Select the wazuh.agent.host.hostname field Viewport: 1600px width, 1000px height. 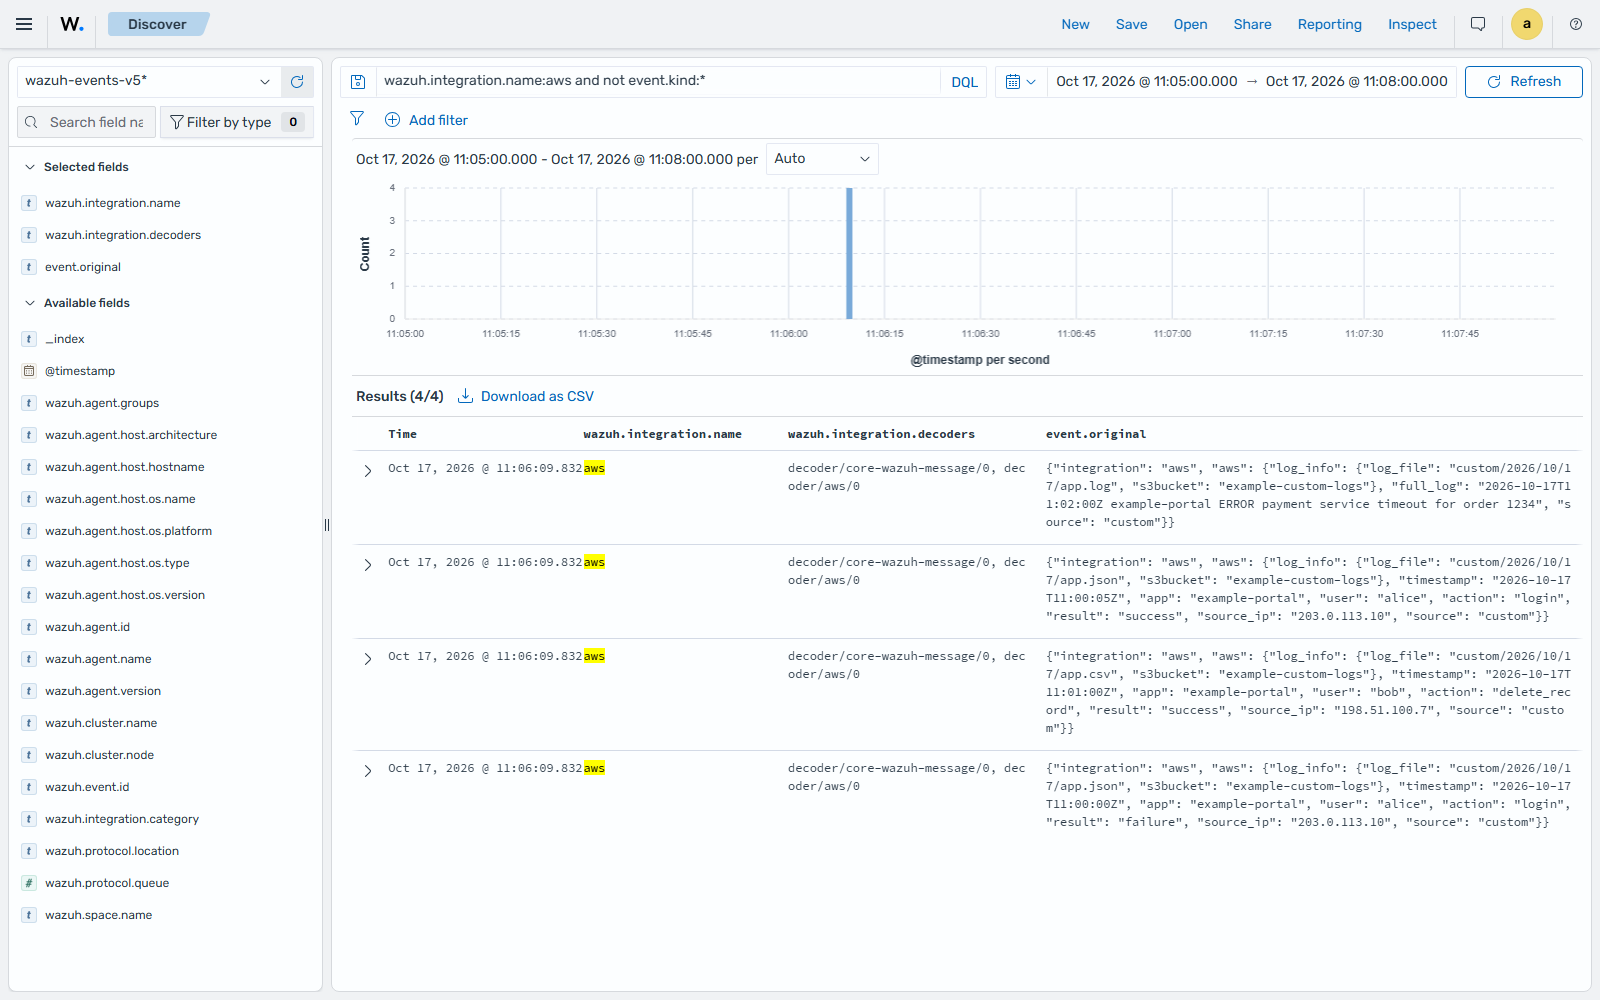tap(124, 467)
